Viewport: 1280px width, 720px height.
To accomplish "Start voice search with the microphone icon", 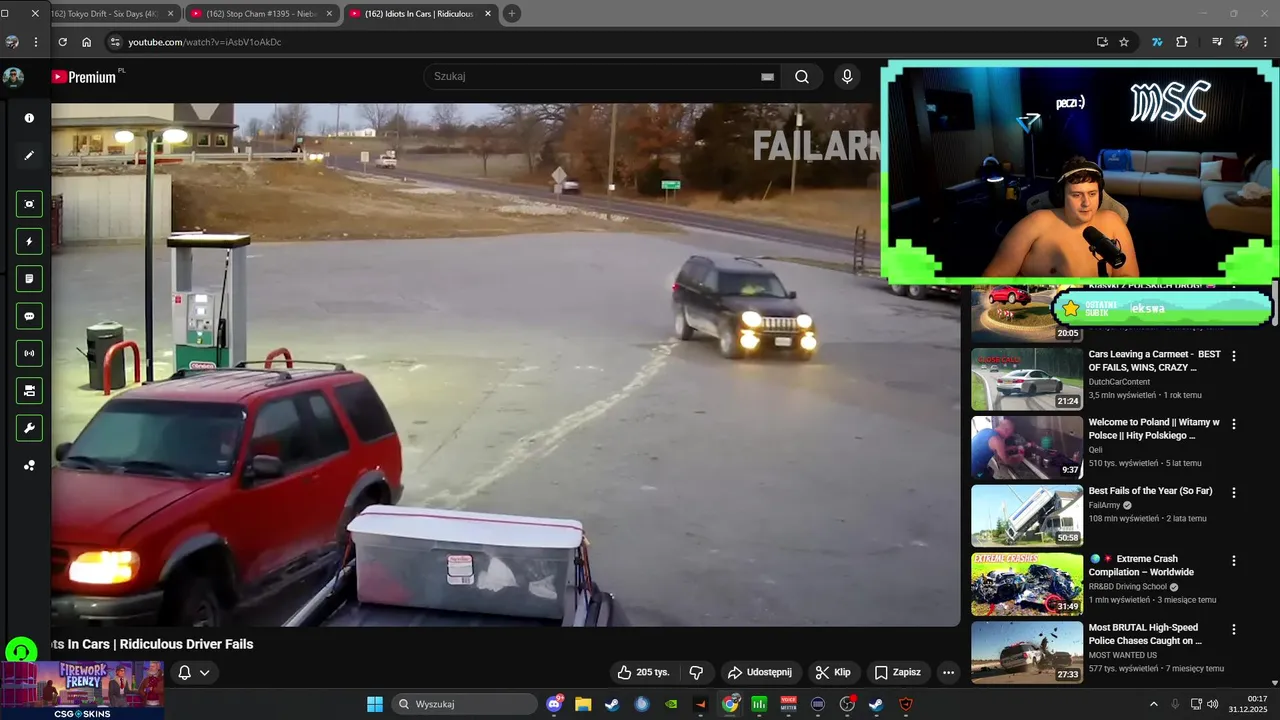I will click(847, 77).
